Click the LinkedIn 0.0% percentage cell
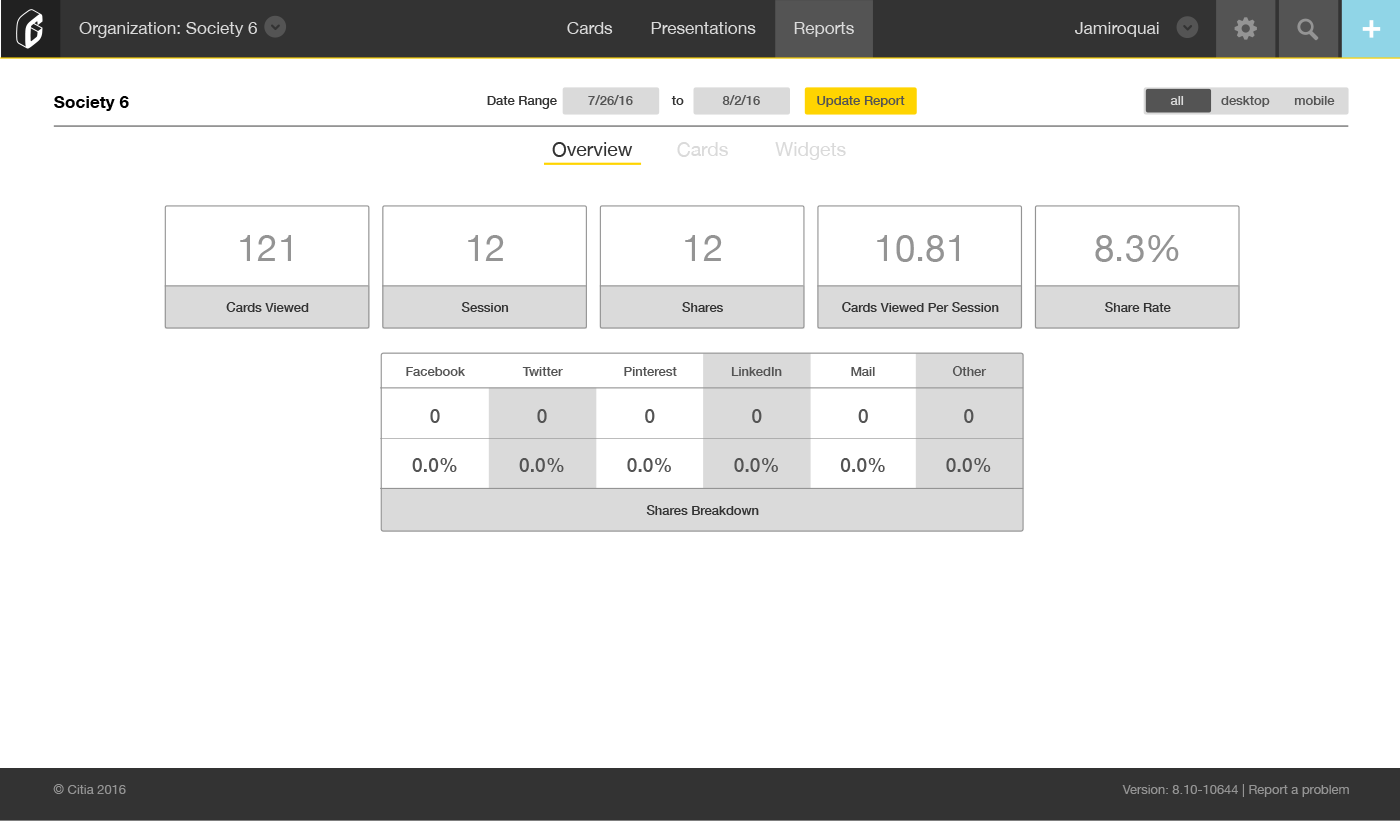Screen dimensions: 1400x821 tap(756, 465)
